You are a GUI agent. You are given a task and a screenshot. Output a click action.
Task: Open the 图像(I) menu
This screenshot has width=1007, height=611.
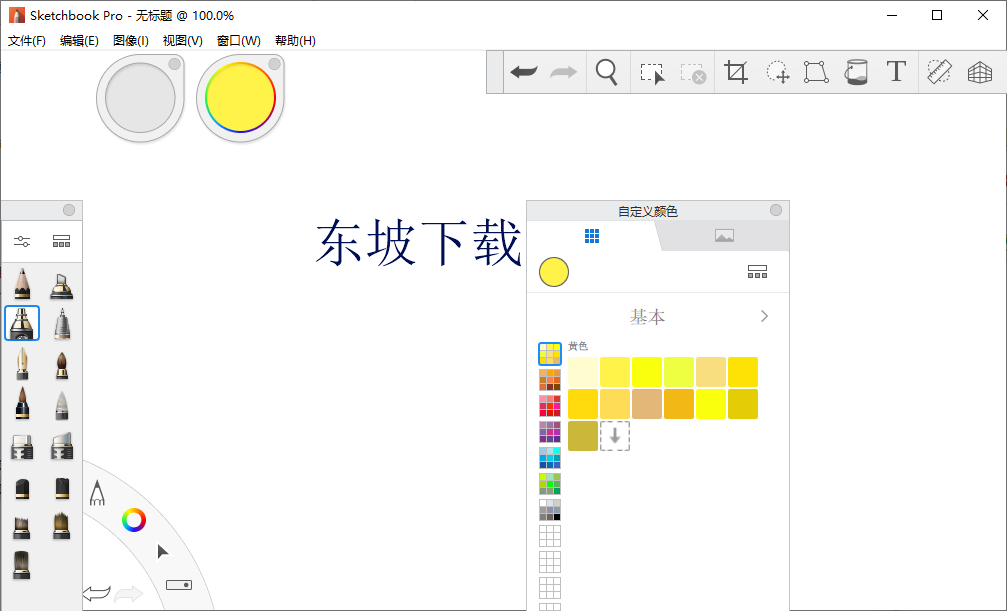tap(132, 41)
